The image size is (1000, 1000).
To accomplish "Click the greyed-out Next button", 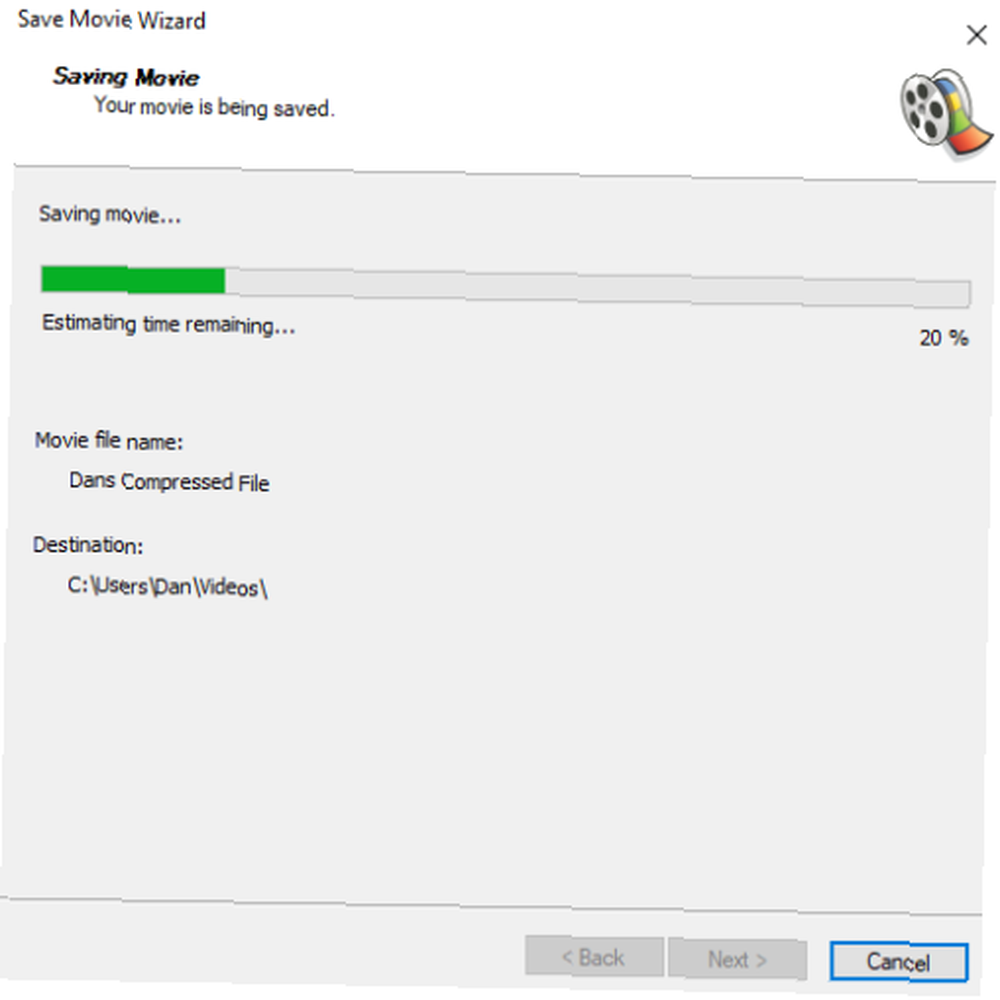I will click(737, 959).
